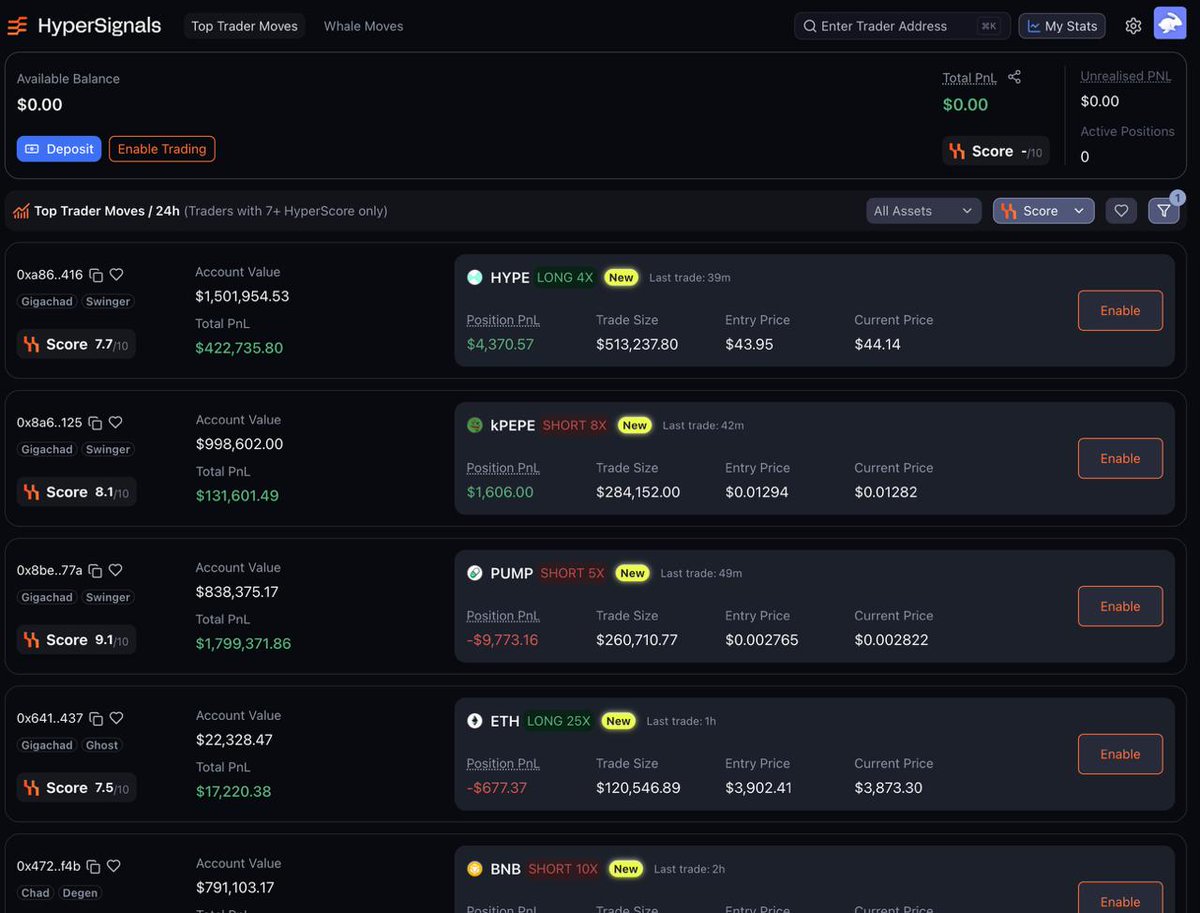
Task: Click LONG 4X label on HYPE
Action: (565, 278)
